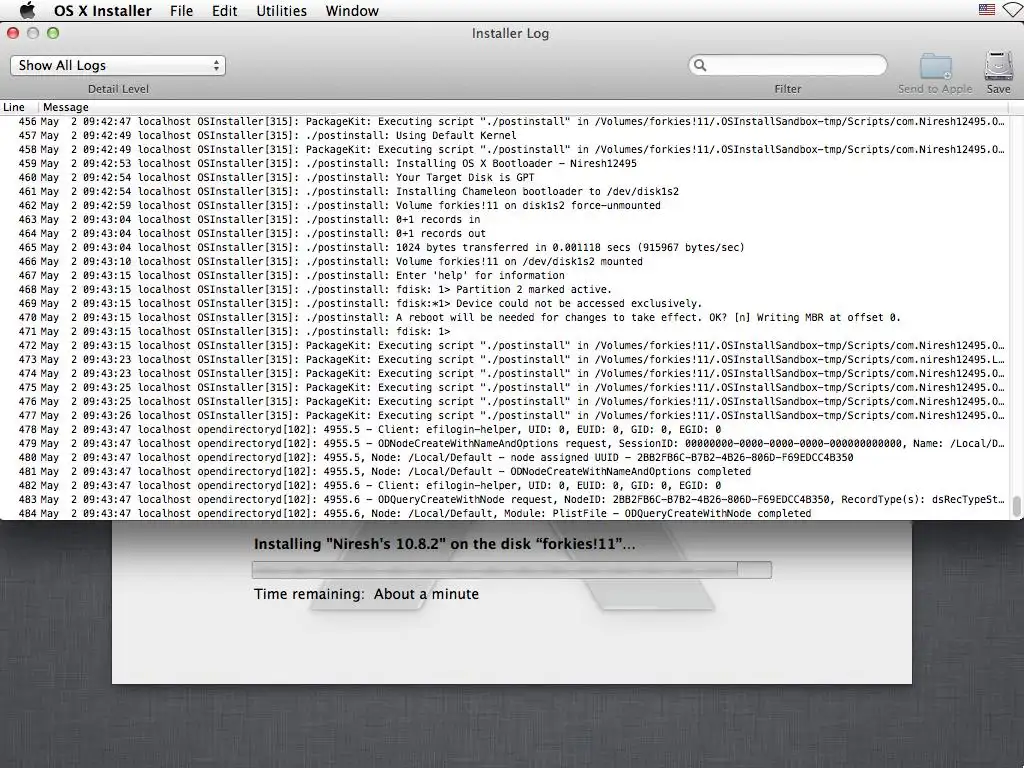
Task: Select line 459 Installing OS X Bootloader
Action: coord(506,163)
